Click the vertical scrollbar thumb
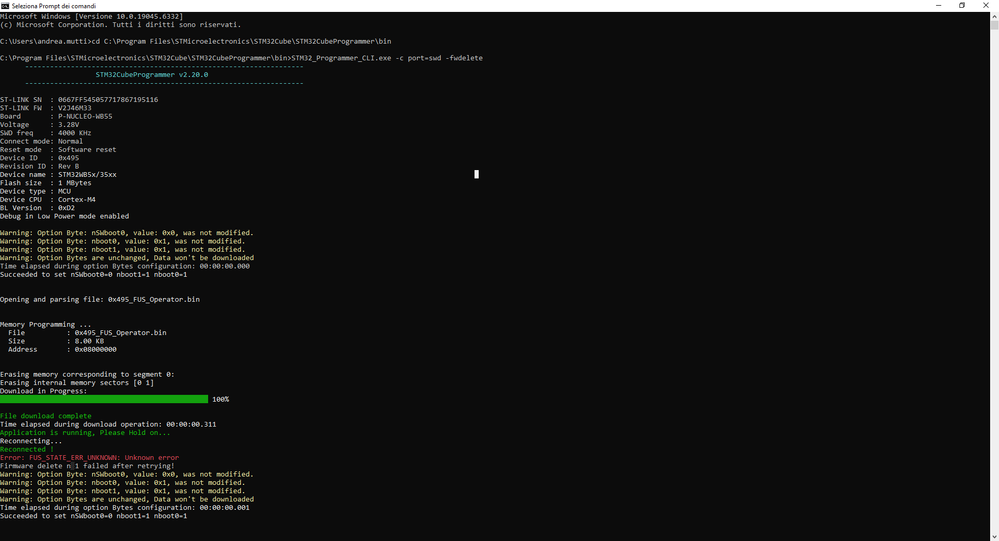Screen dimensions: 999x541 994,25
